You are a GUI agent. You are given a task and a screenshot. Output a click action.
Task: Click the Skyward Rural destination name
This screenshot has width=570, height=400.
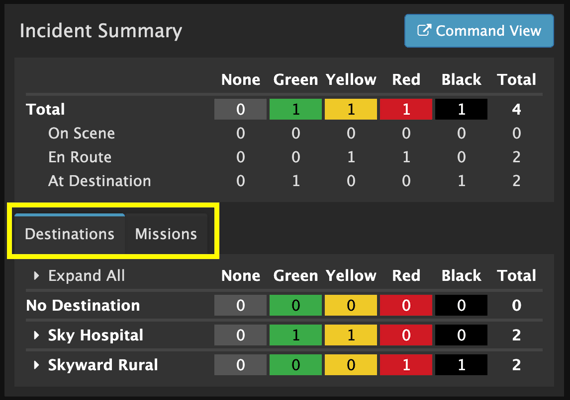(103, 365)
